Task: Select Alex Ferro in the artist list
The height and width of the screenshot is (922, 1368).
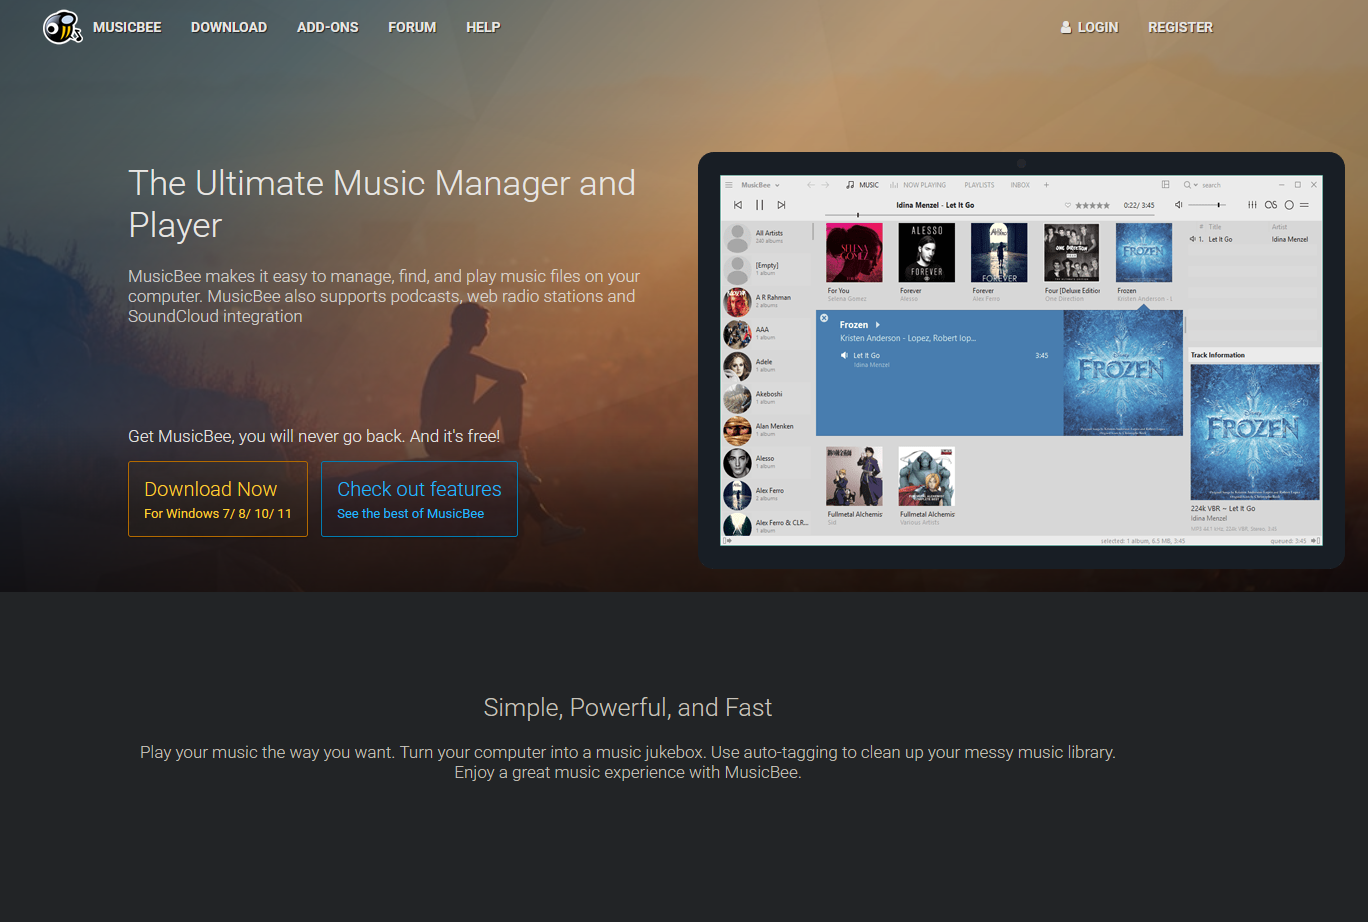Action: [768, 494]
